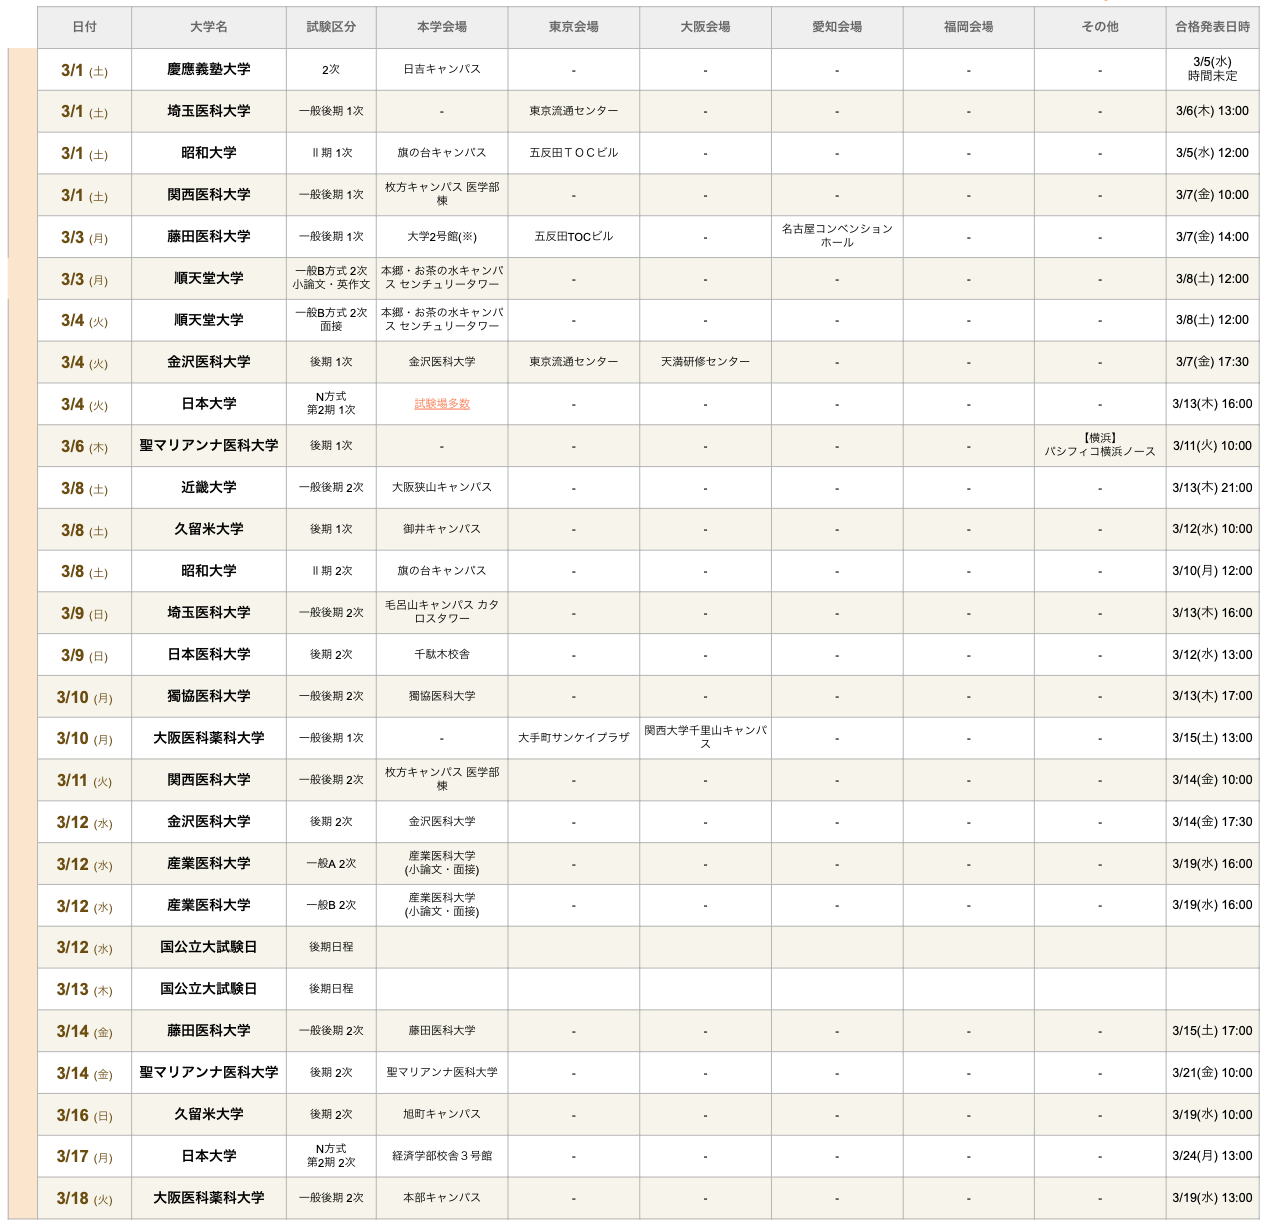Click the 大阪会場 column header
This screenshot has height=1226, width=1270.
[705, 27]
